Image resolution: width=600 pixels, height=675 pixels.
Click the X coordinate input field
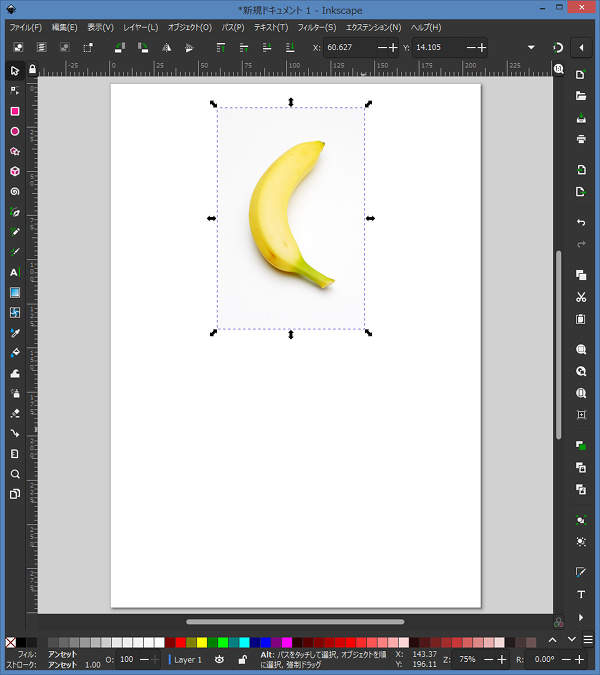tap(350, 47)
